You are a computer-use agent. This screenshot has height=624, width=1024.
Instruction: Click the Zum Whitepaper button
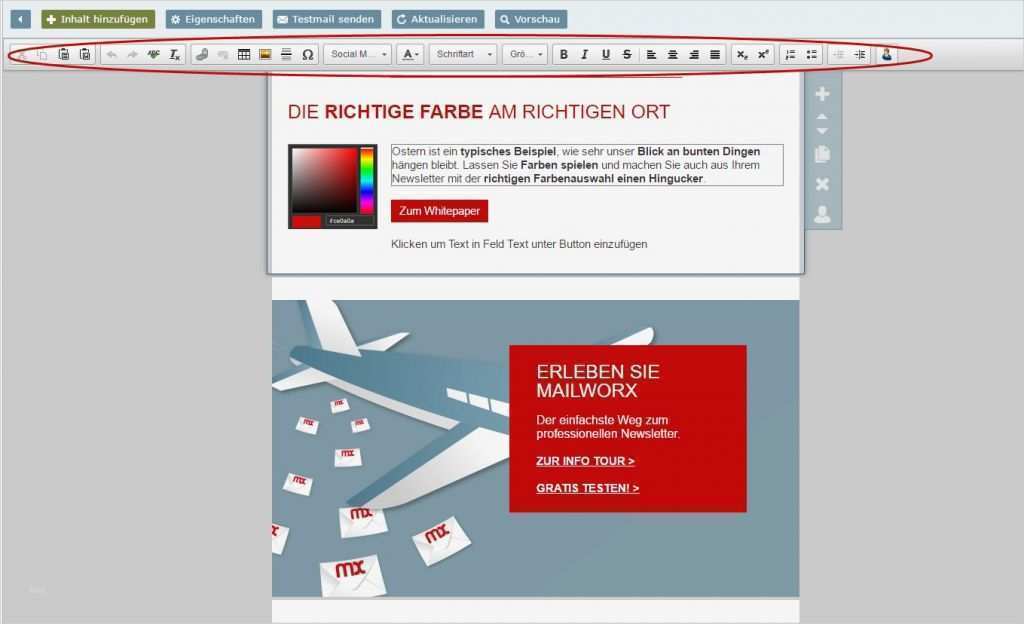(438, 211)
